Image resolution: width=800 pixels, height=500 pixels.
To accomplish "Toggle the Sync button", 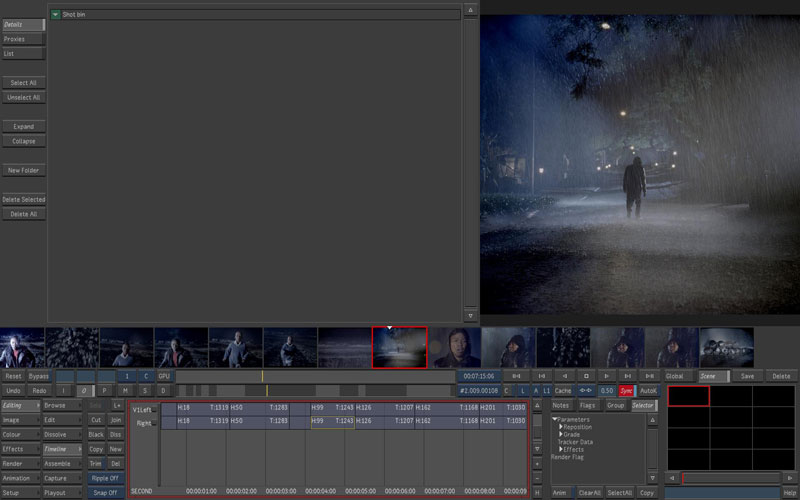I will coord(626,391).
